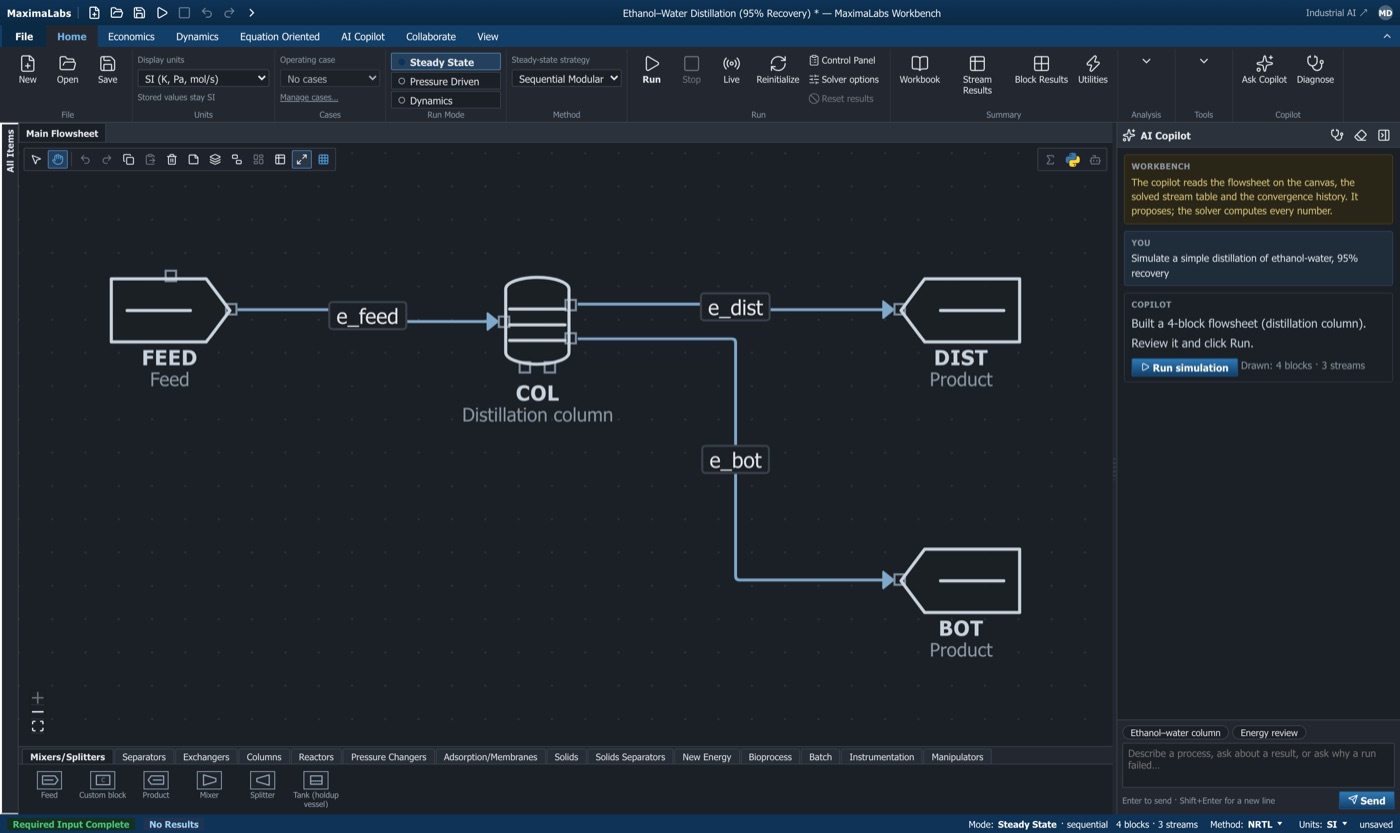This screenshot has width=1400, height=833.
Task: Select the pointer tool in canvas toolbar
Action: (x=36, y=160)
